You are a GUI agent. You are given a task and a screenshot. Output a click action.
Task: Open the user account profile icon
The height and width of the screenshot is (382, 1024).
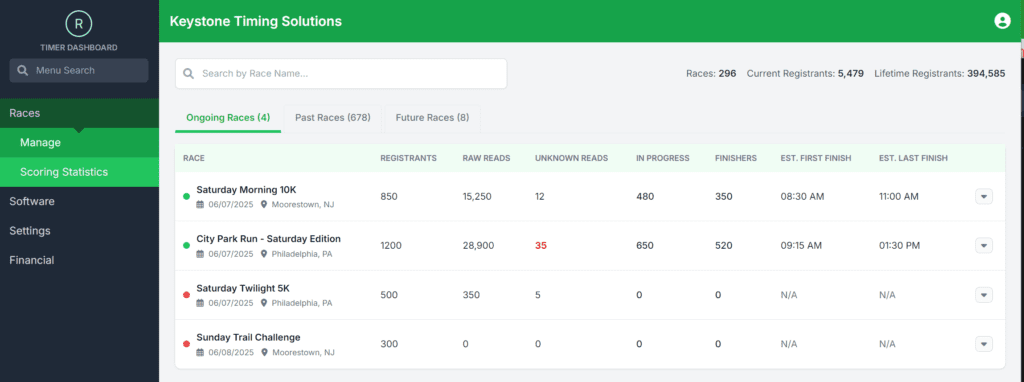point(1002,21)
